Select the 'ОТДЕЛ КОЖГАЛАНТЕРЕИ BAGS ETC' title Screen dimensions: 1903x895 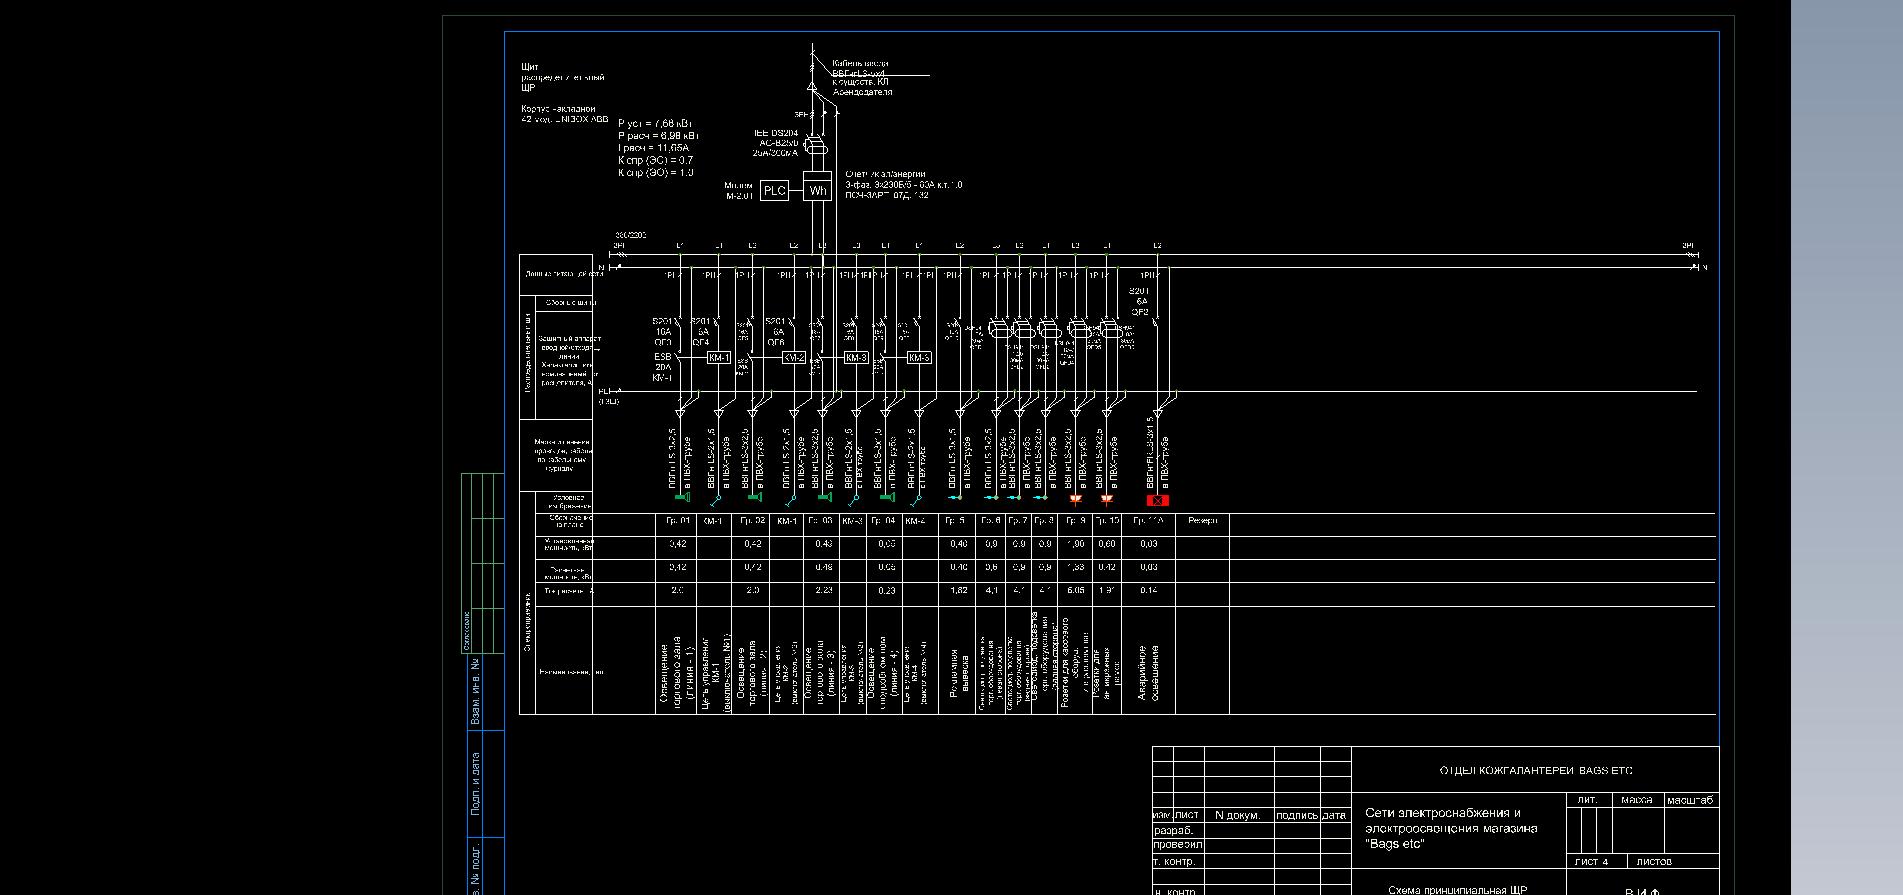(x=1535, y=771)
